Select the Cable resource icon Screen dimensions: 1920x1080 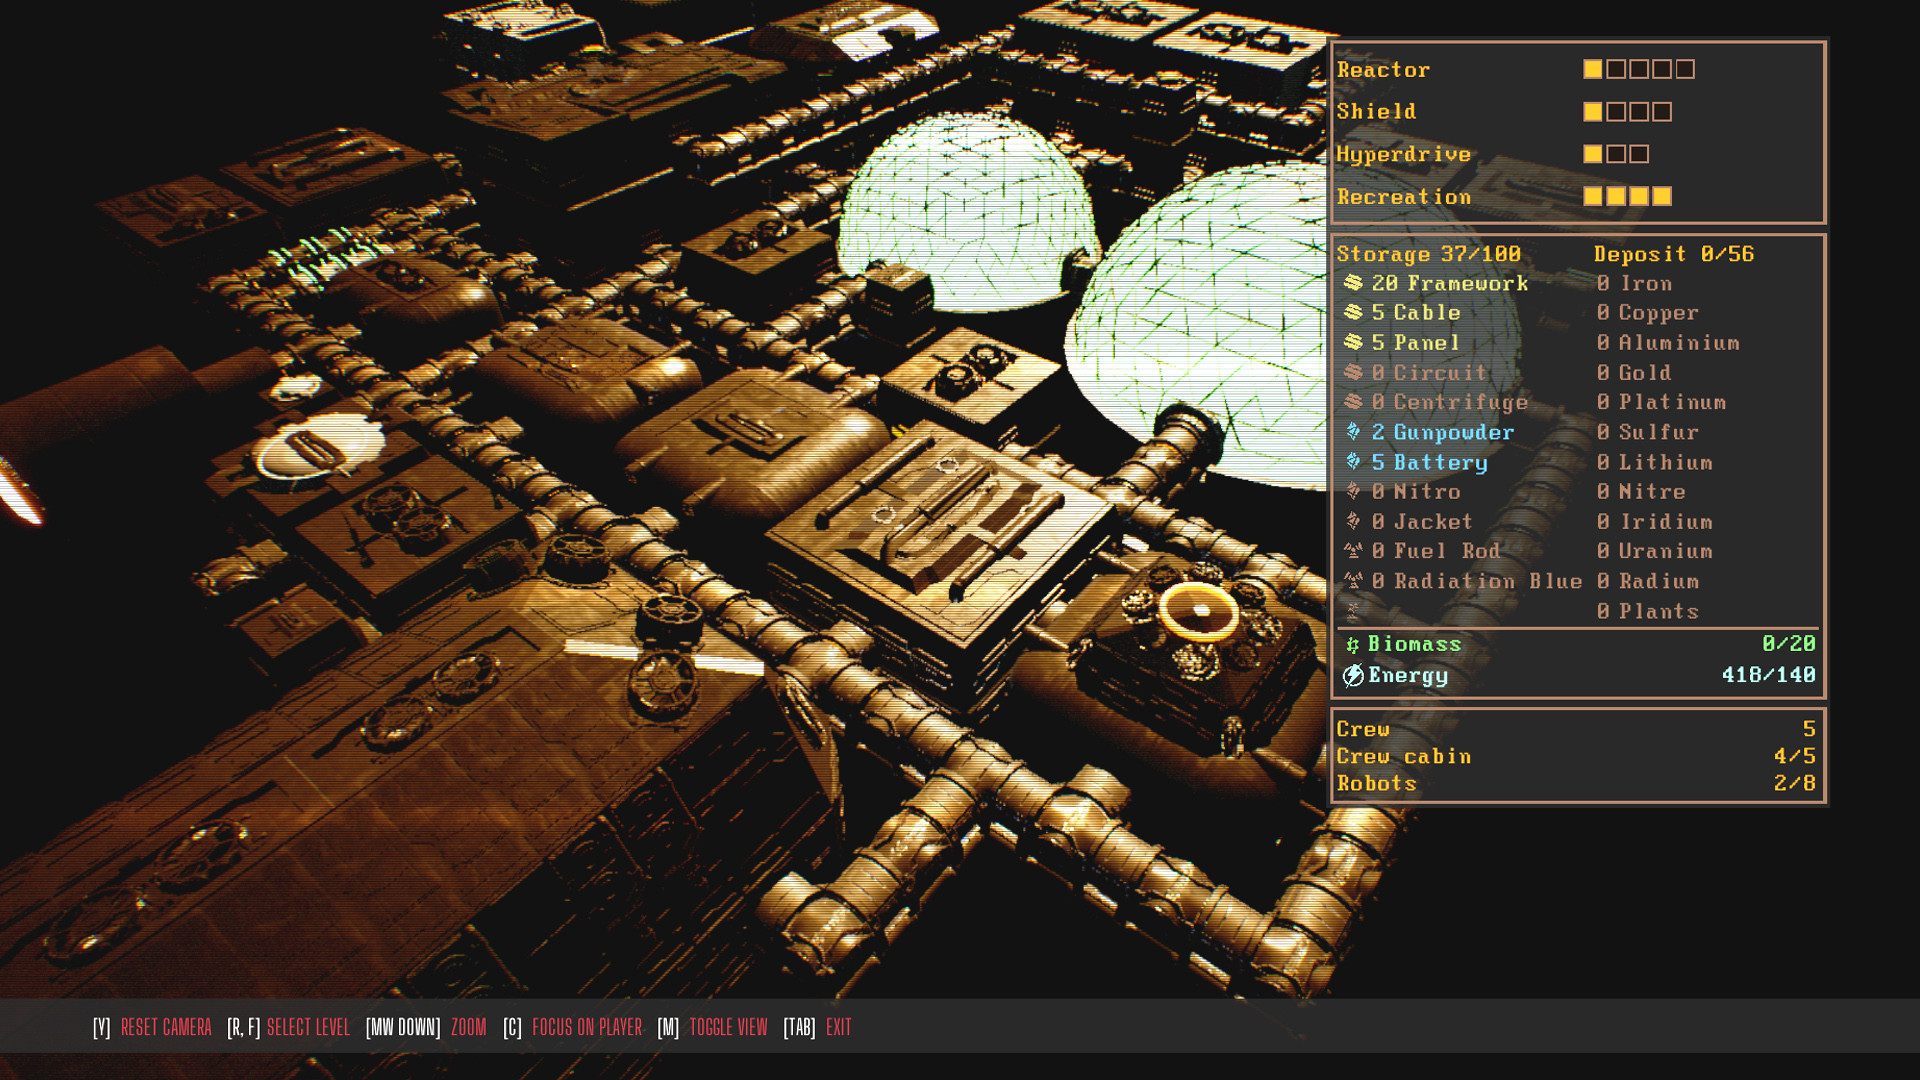click(1352, 313)
